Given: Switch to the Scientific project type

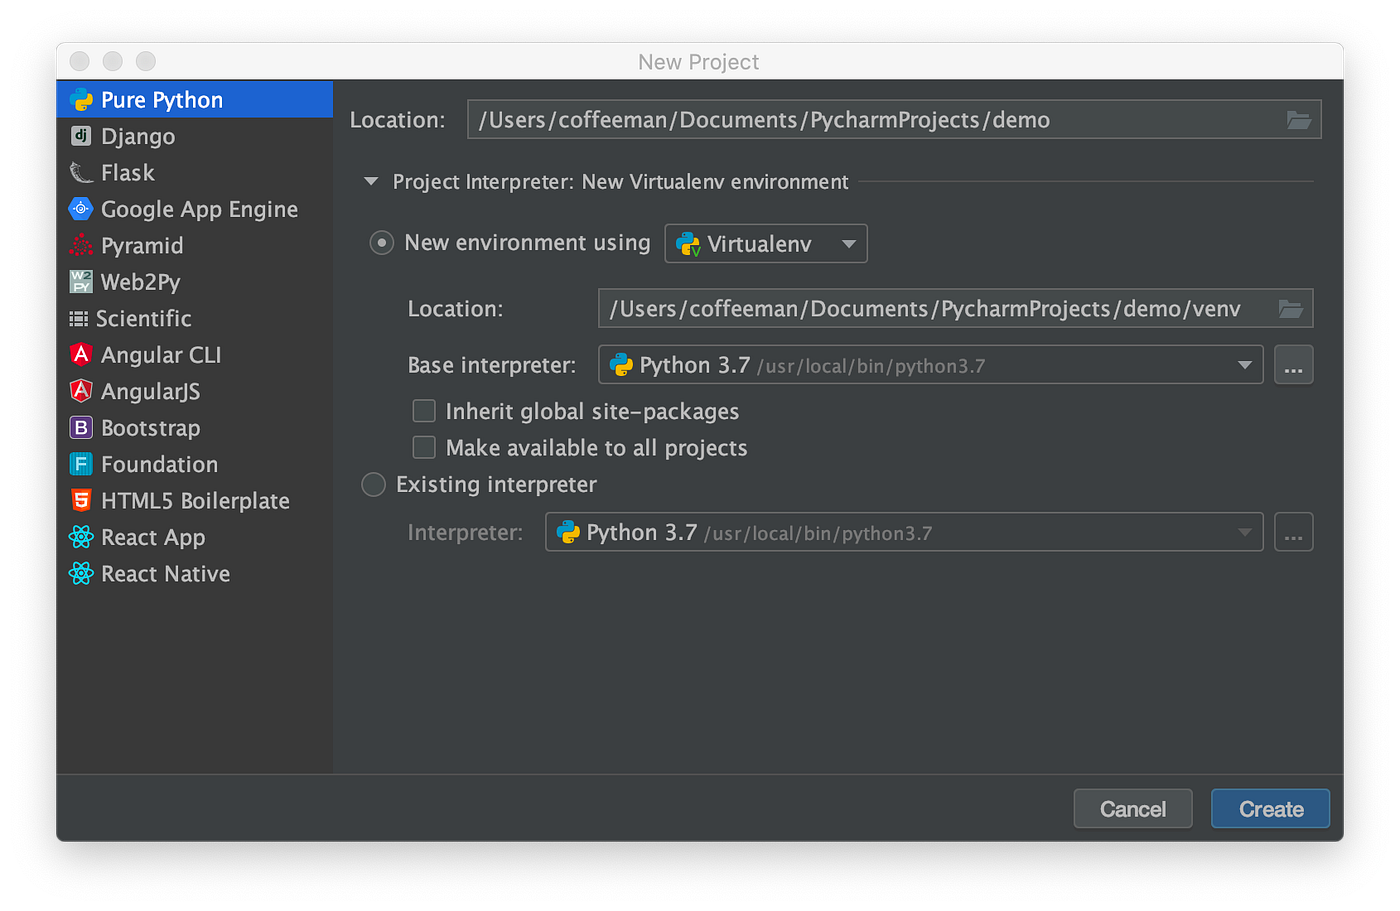Looking at the screenshot, I should pos(80,318).
